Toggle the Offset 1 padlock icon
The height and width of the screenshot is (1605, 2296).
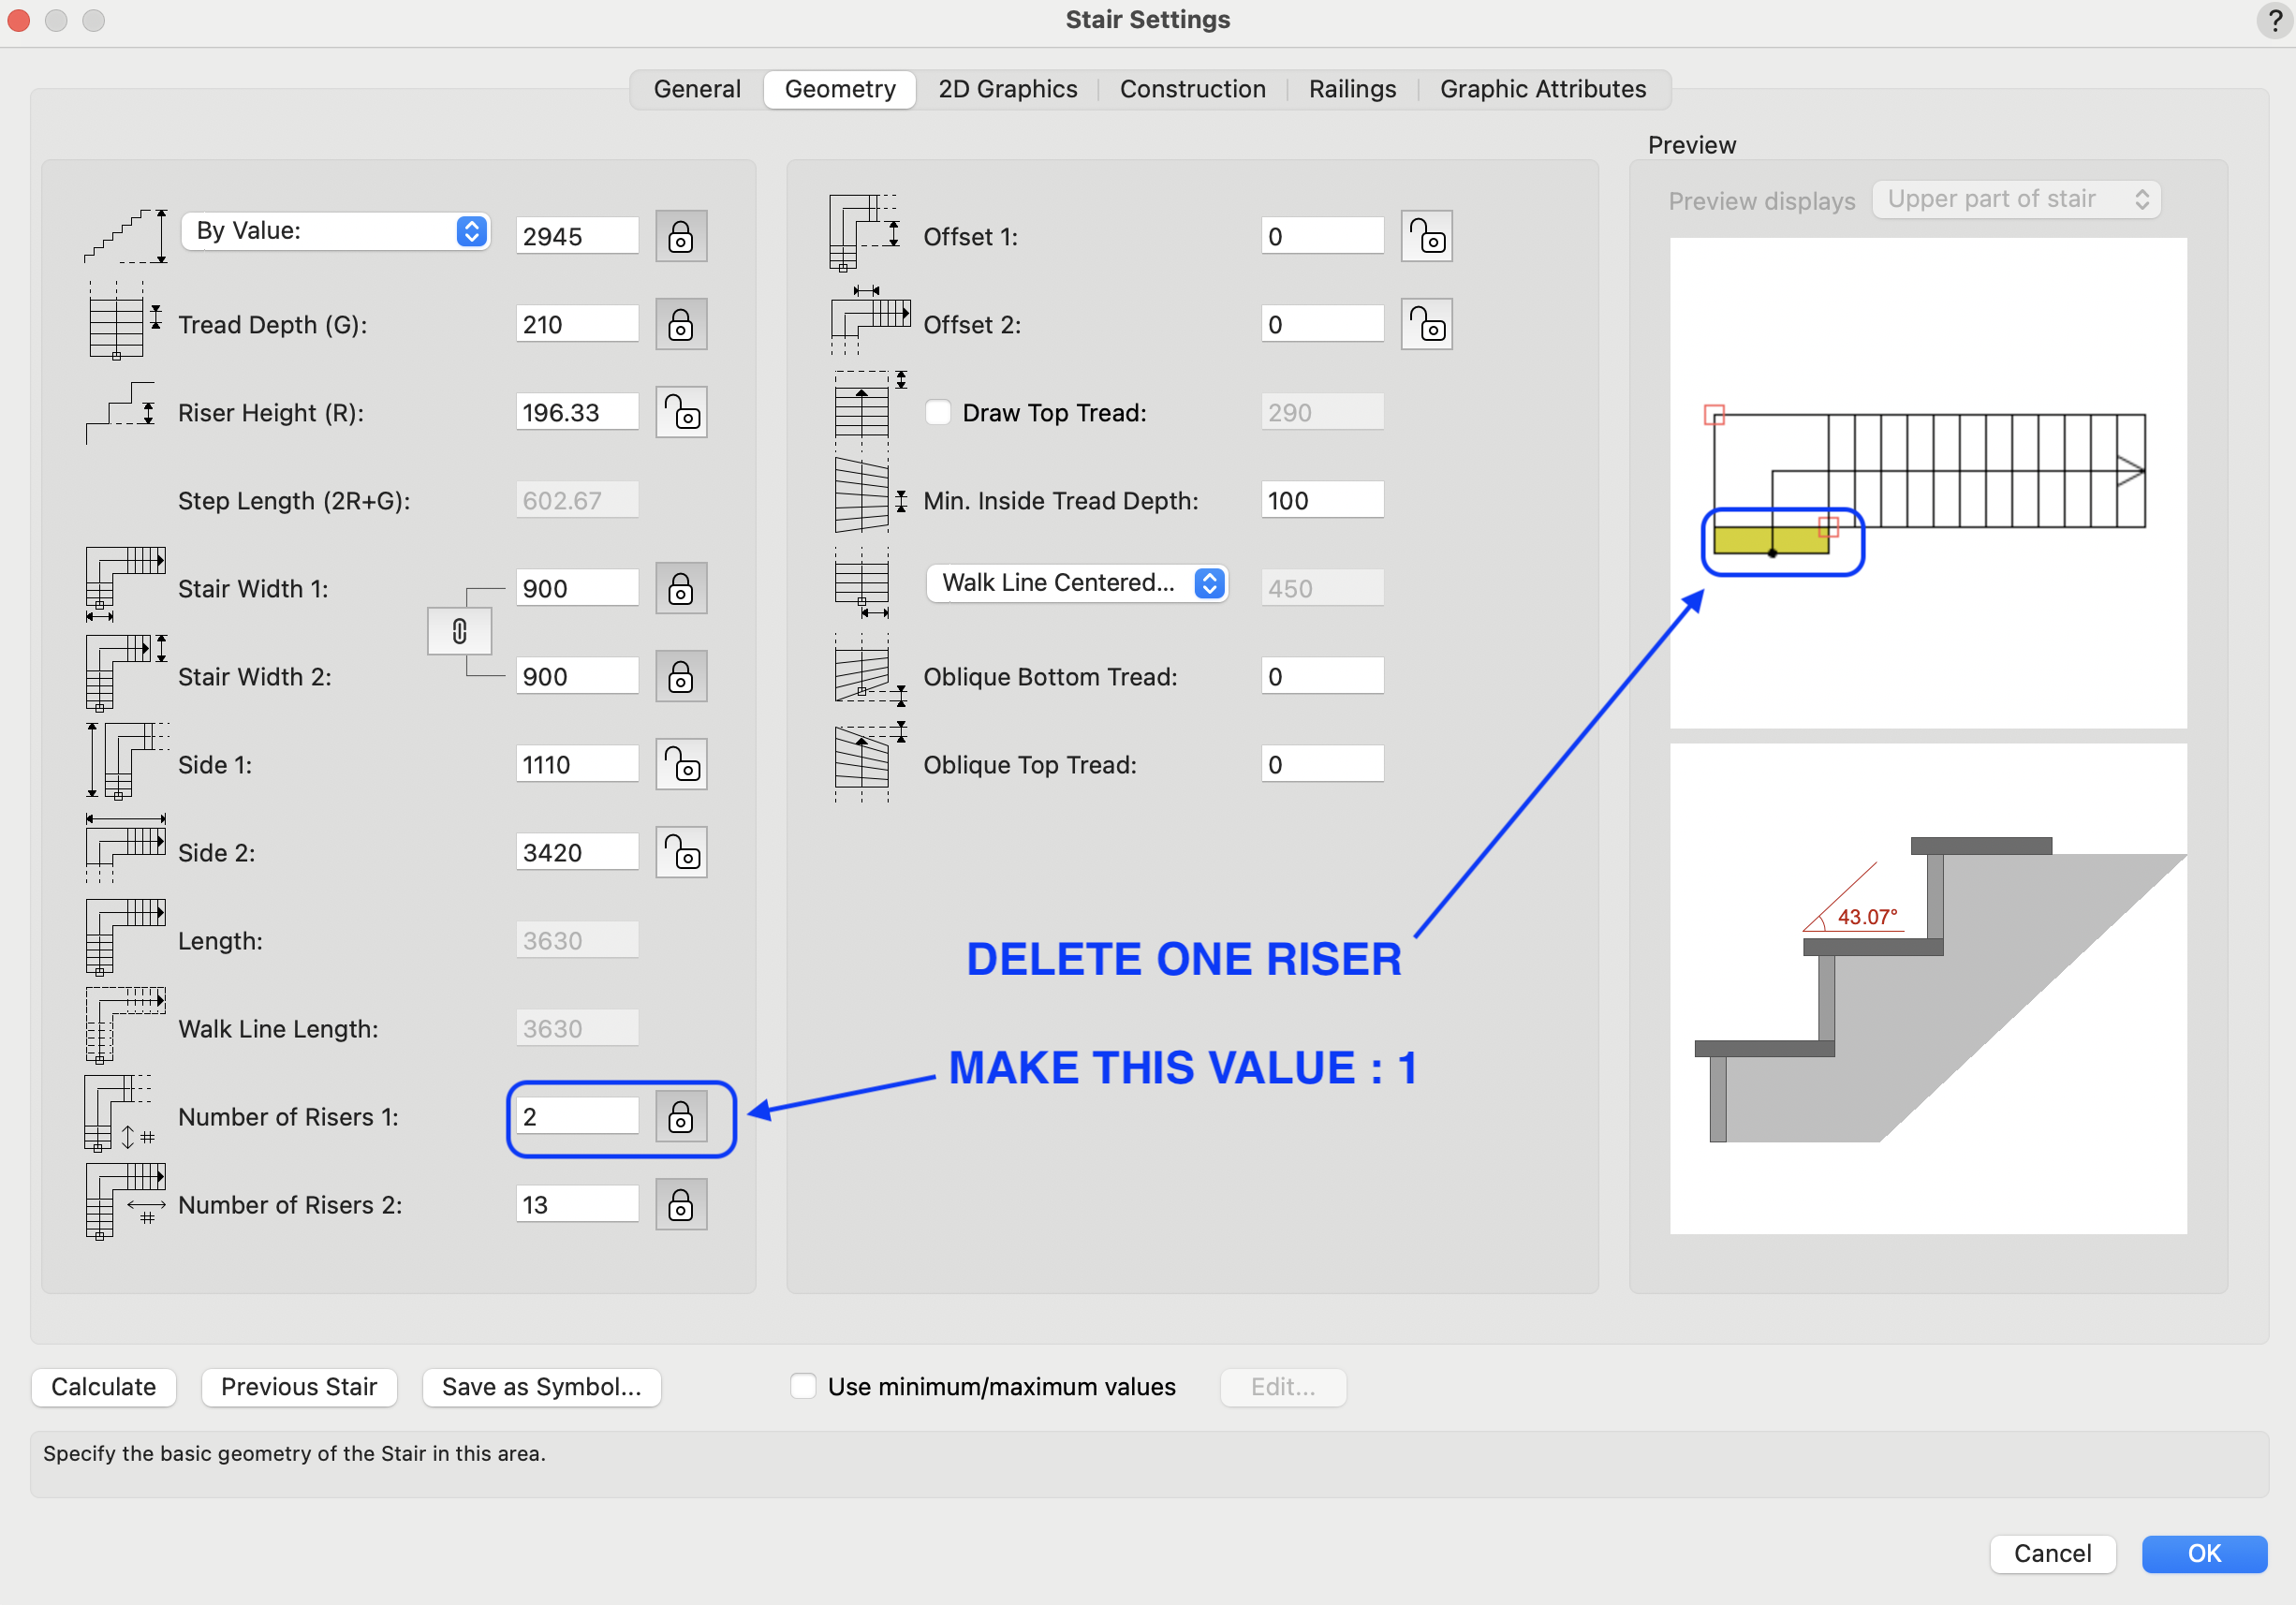1426,236
